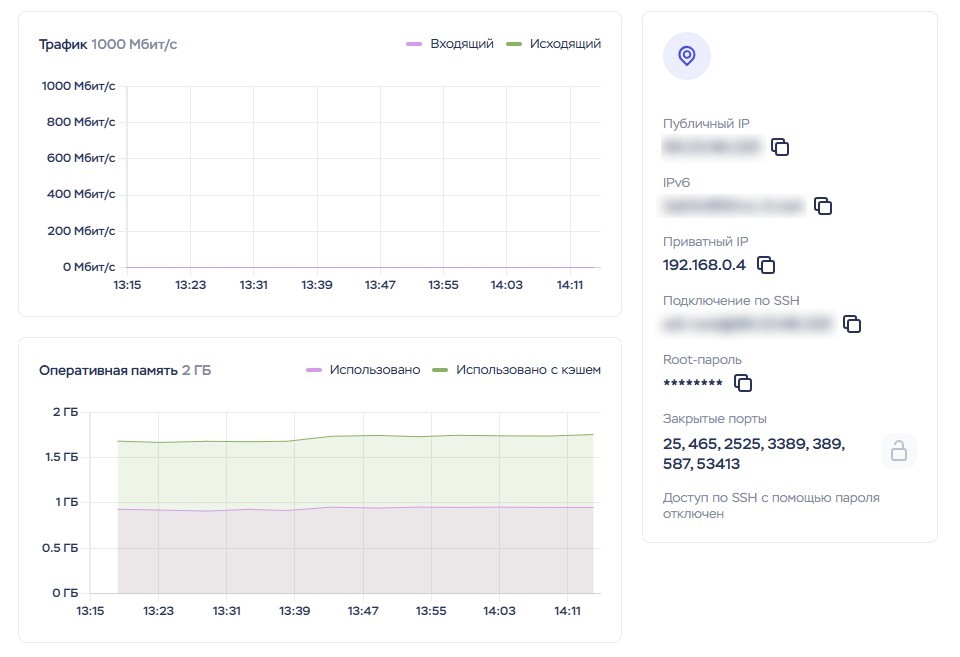960x657 pixels.
Task: Click the blurred SSH connection string
Action: point(748,323)
